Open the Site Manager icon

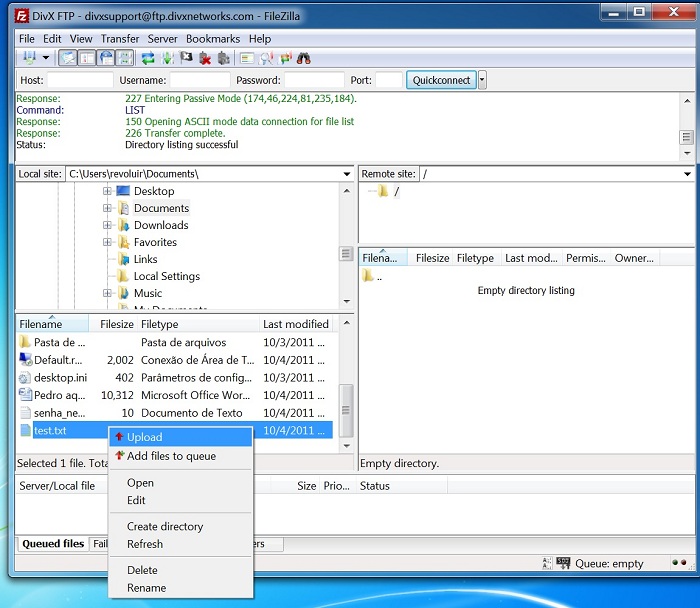(28, 58)
